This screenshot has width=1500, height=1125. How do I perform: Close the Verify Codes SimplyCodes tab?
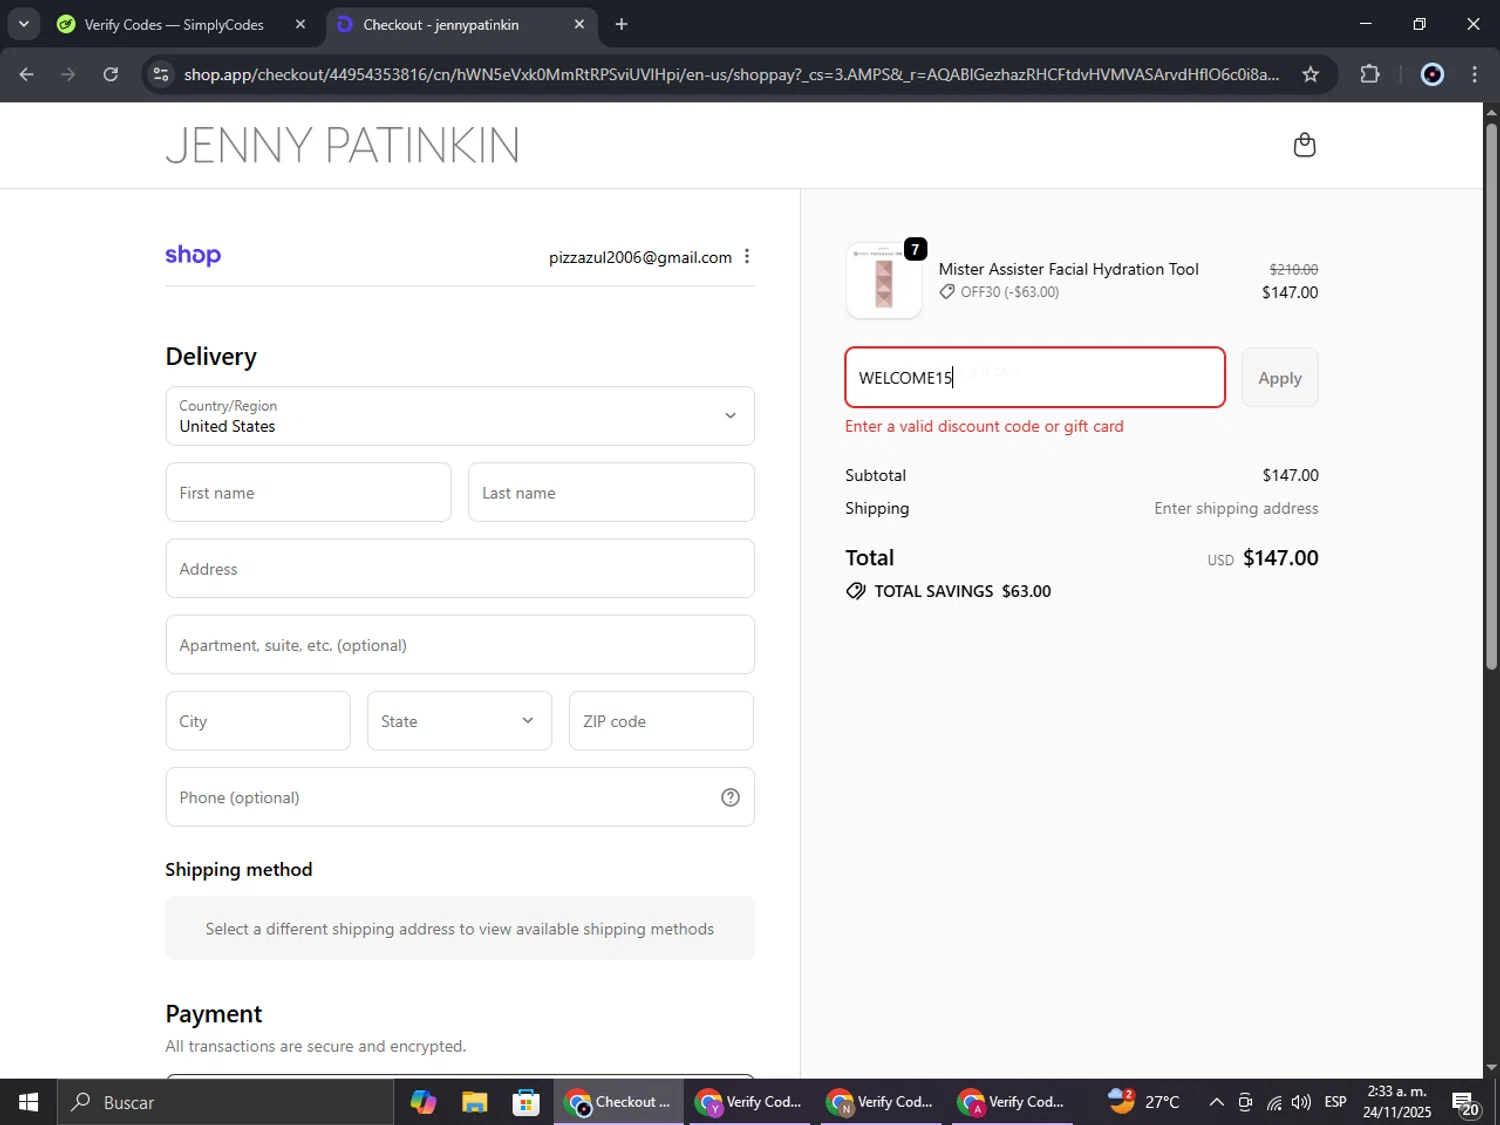[x=300, y=24]
